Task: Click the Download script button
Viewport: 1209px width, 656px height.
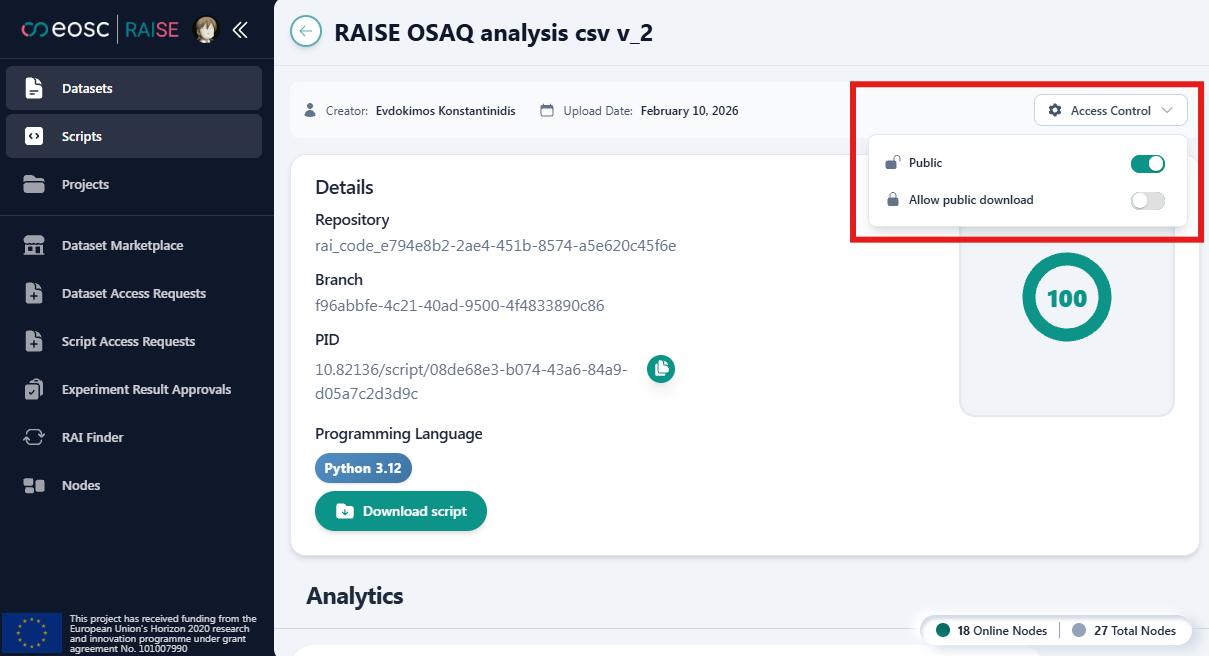Action: tap(400, 511)
